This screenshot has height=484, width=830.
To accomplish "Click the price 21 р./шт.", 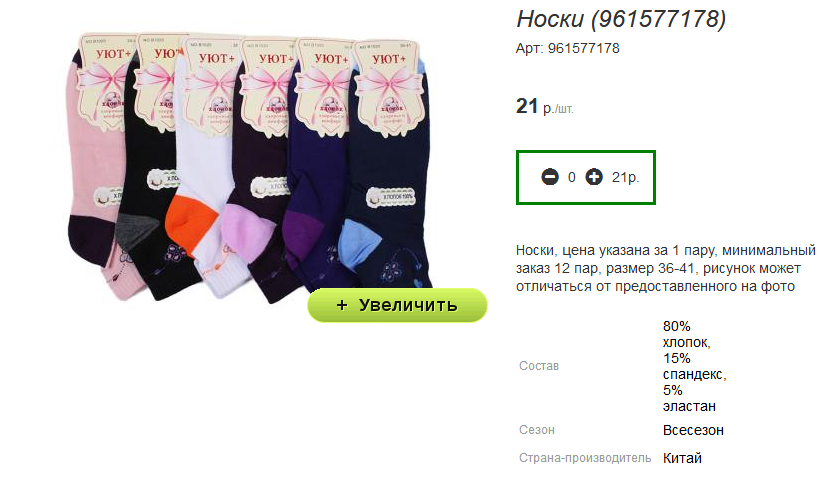I will (545, 106).
